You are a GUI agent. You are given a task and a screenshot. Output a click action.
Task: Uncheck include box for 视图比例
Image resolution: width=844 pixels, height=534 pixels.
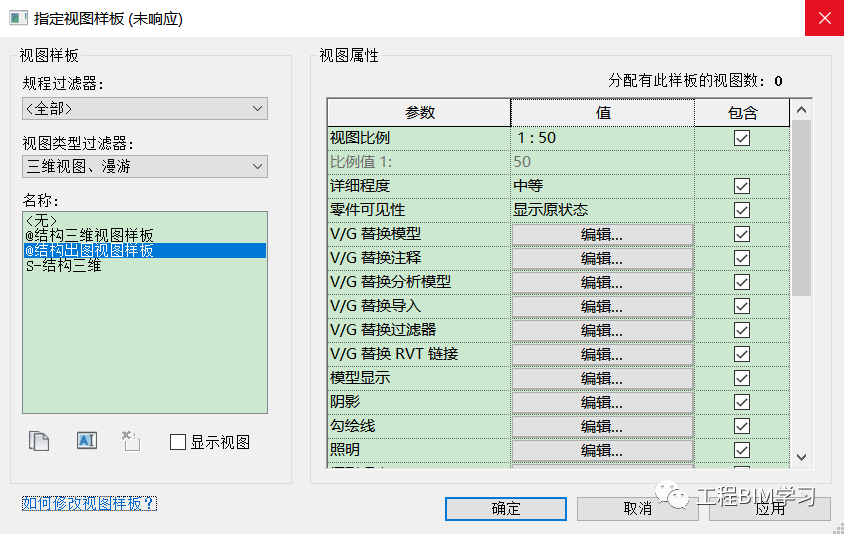pyautogui.click(x=742, y=138)
